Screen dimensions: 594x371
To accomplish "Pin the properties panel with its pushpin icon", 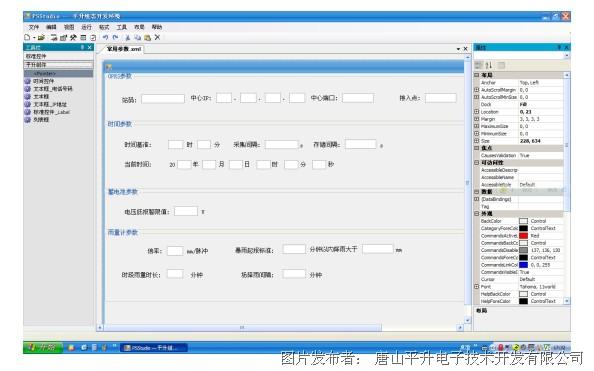I will 559,47.
